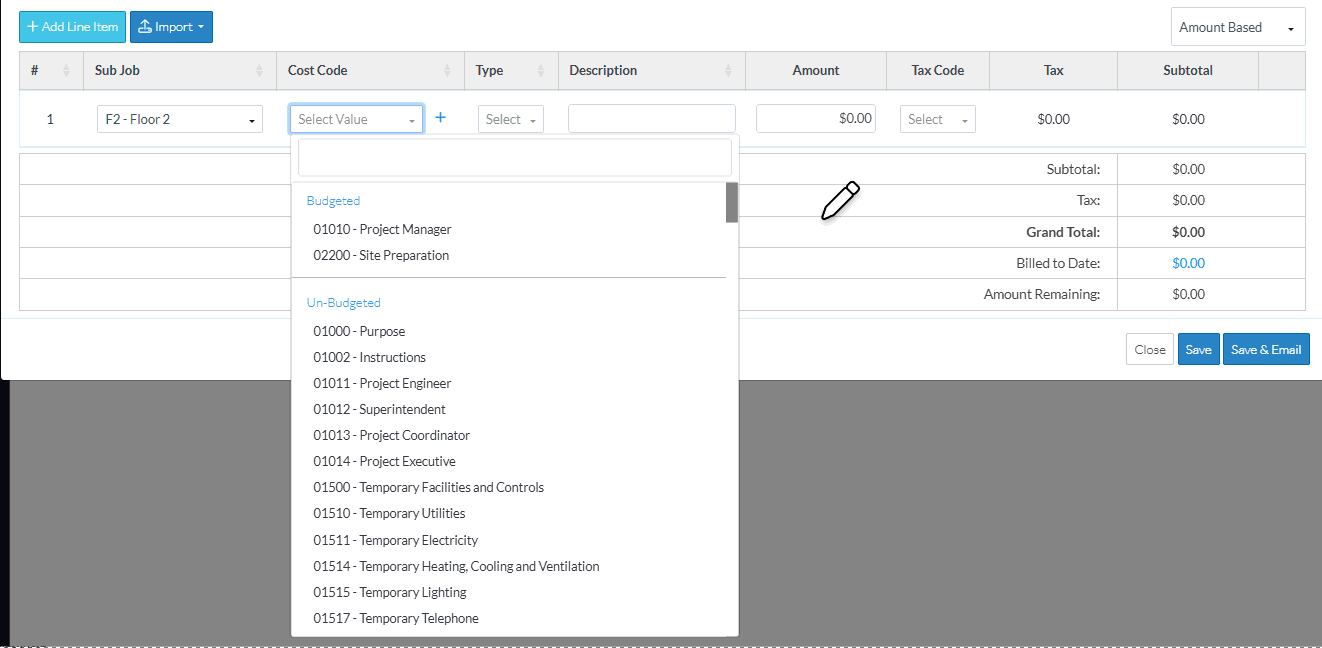
Task: Pick 01012 - Superintendent from list
Action: point(379,409)
